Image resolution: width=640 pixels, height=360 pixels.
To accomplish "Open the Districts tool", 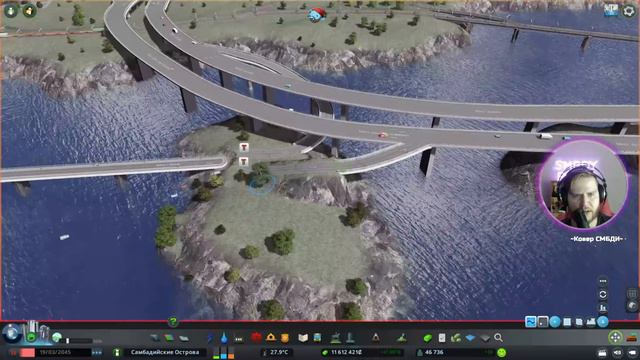I will [184, 338].
